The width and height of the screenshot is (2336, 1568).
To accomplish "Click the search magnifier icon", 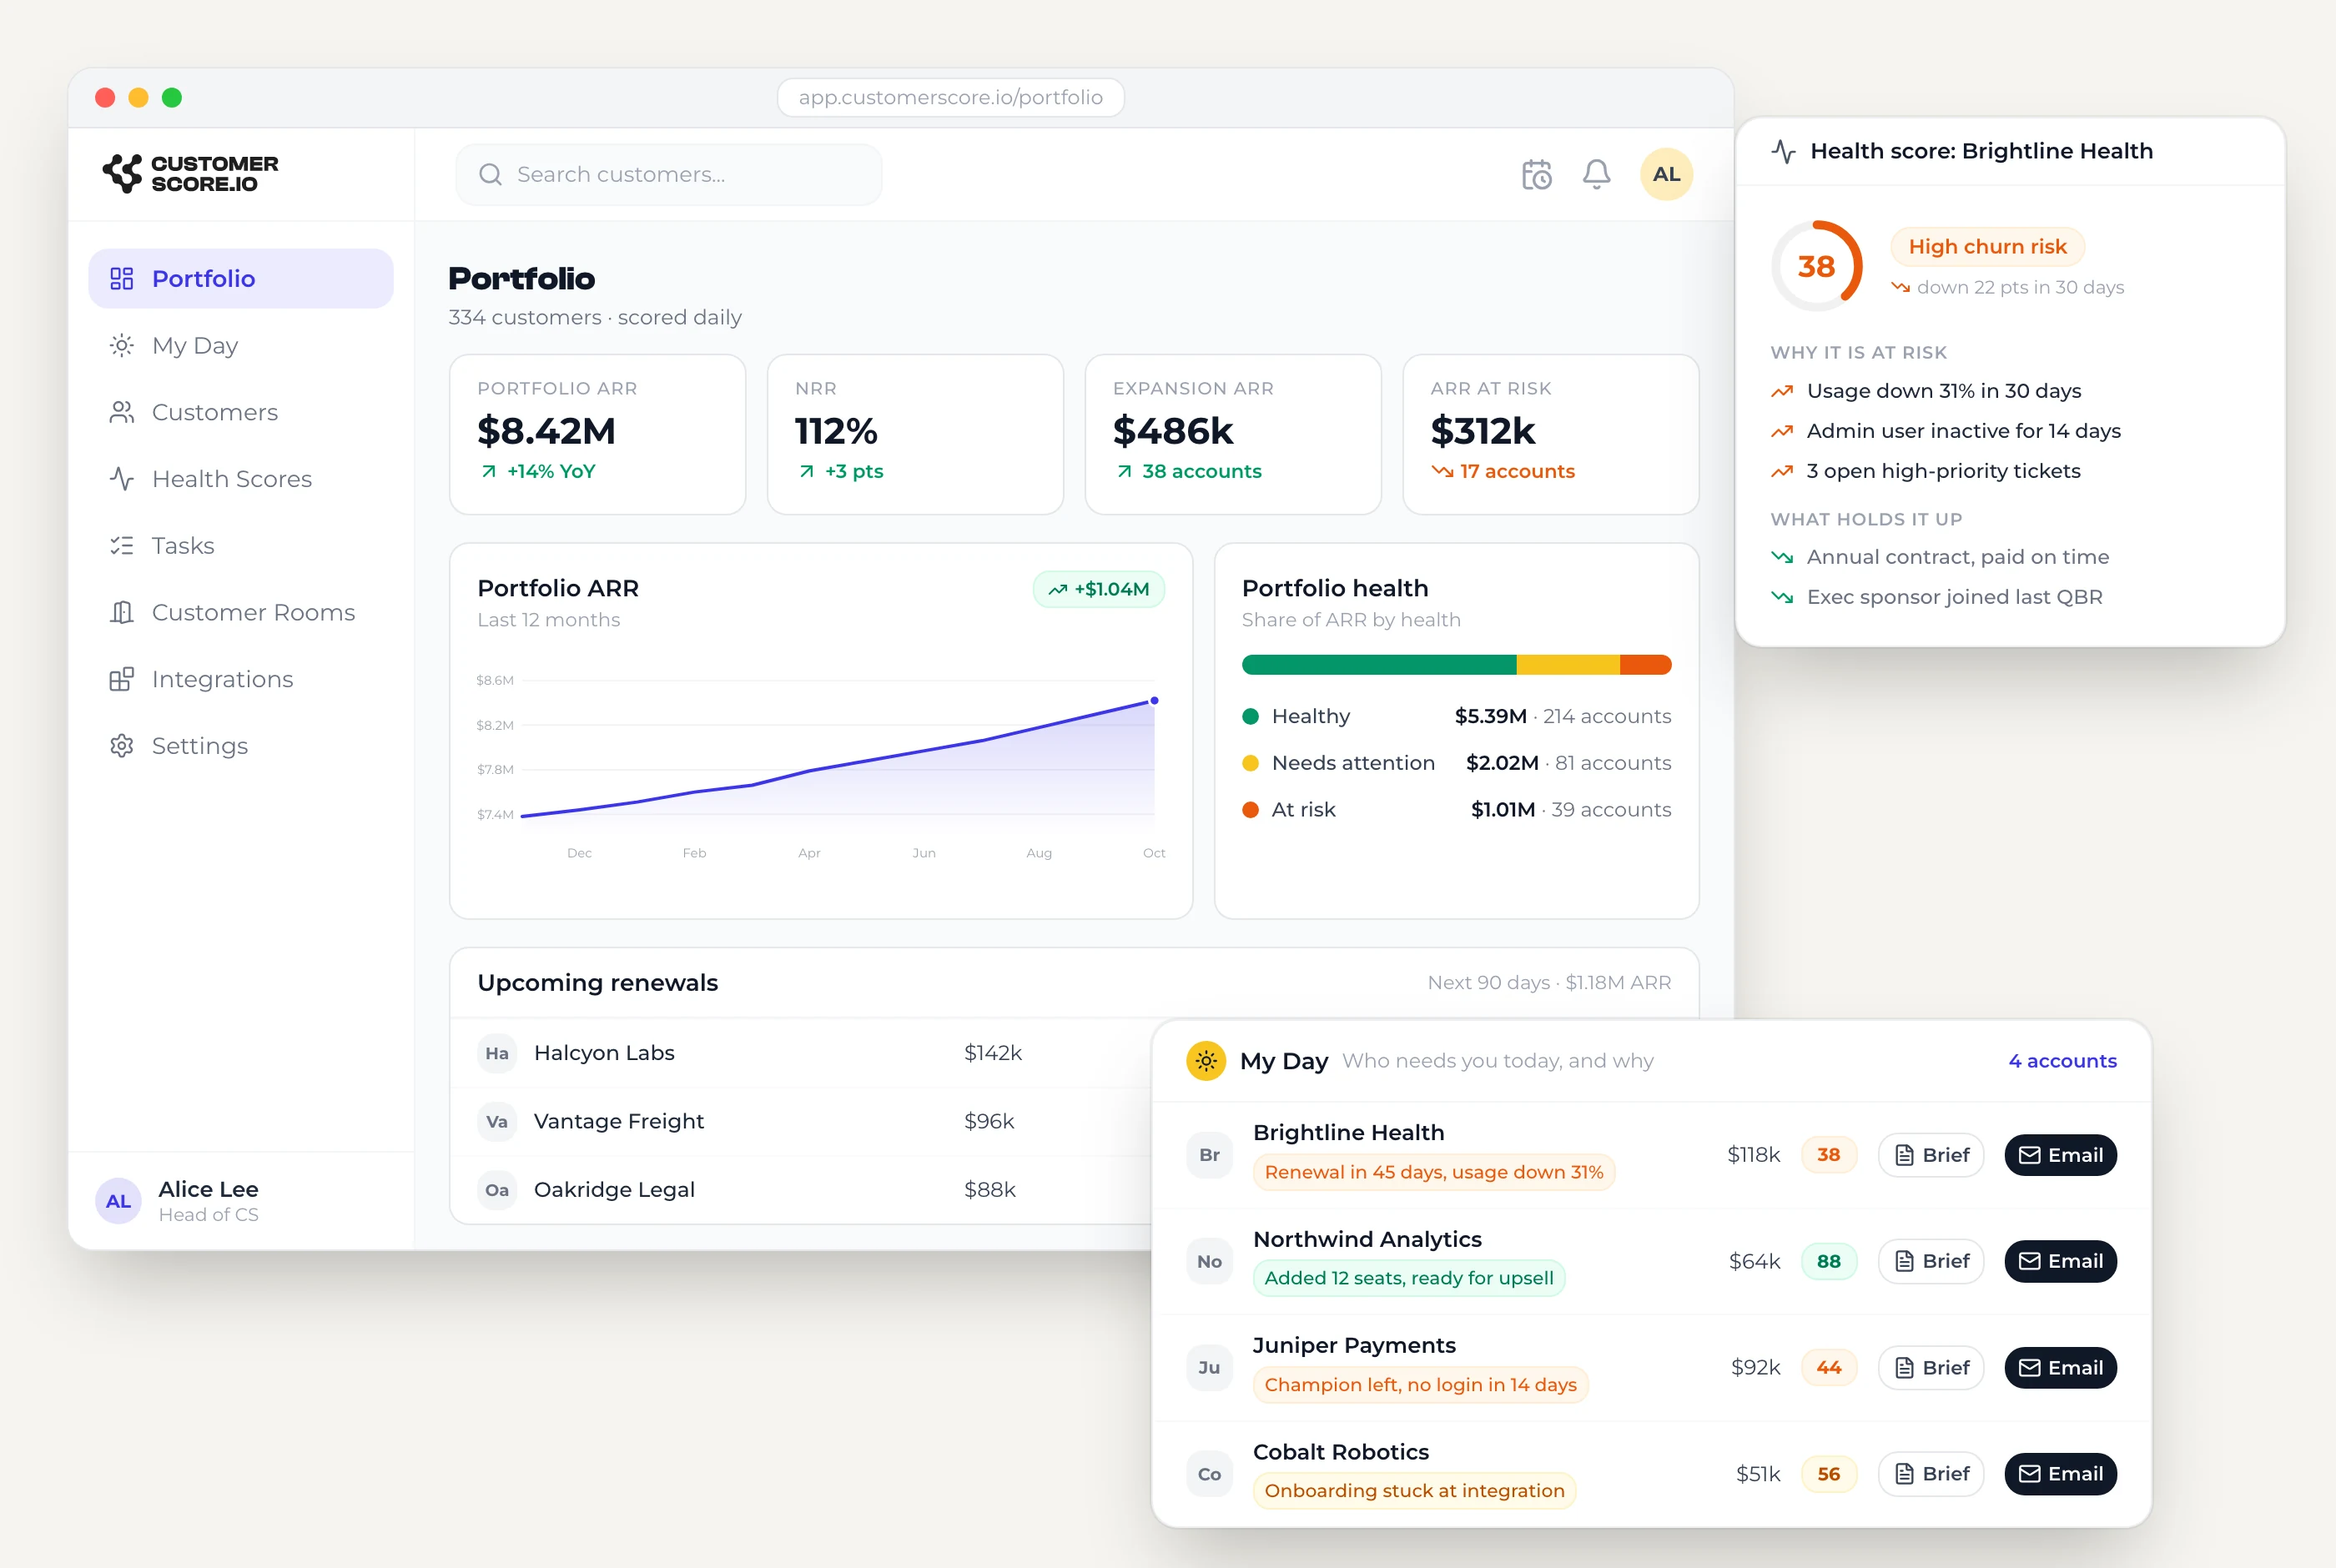I will coord(490,174).
